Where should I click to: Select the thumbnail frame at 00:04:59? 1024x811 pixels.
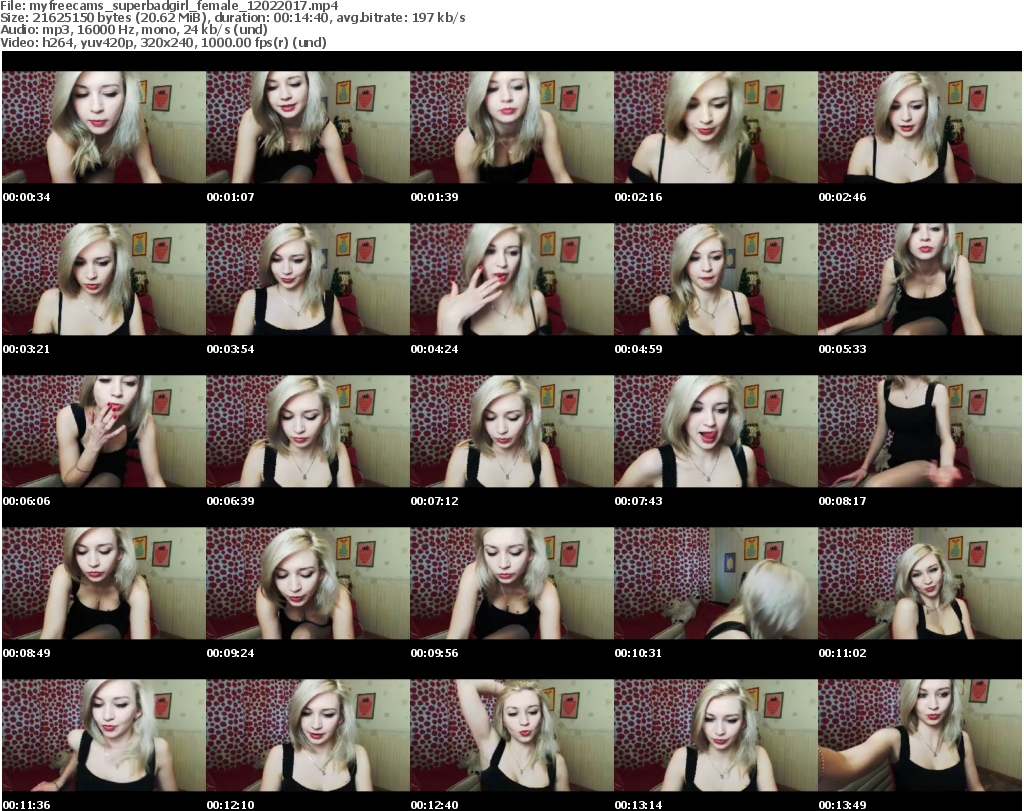point(716,279)
